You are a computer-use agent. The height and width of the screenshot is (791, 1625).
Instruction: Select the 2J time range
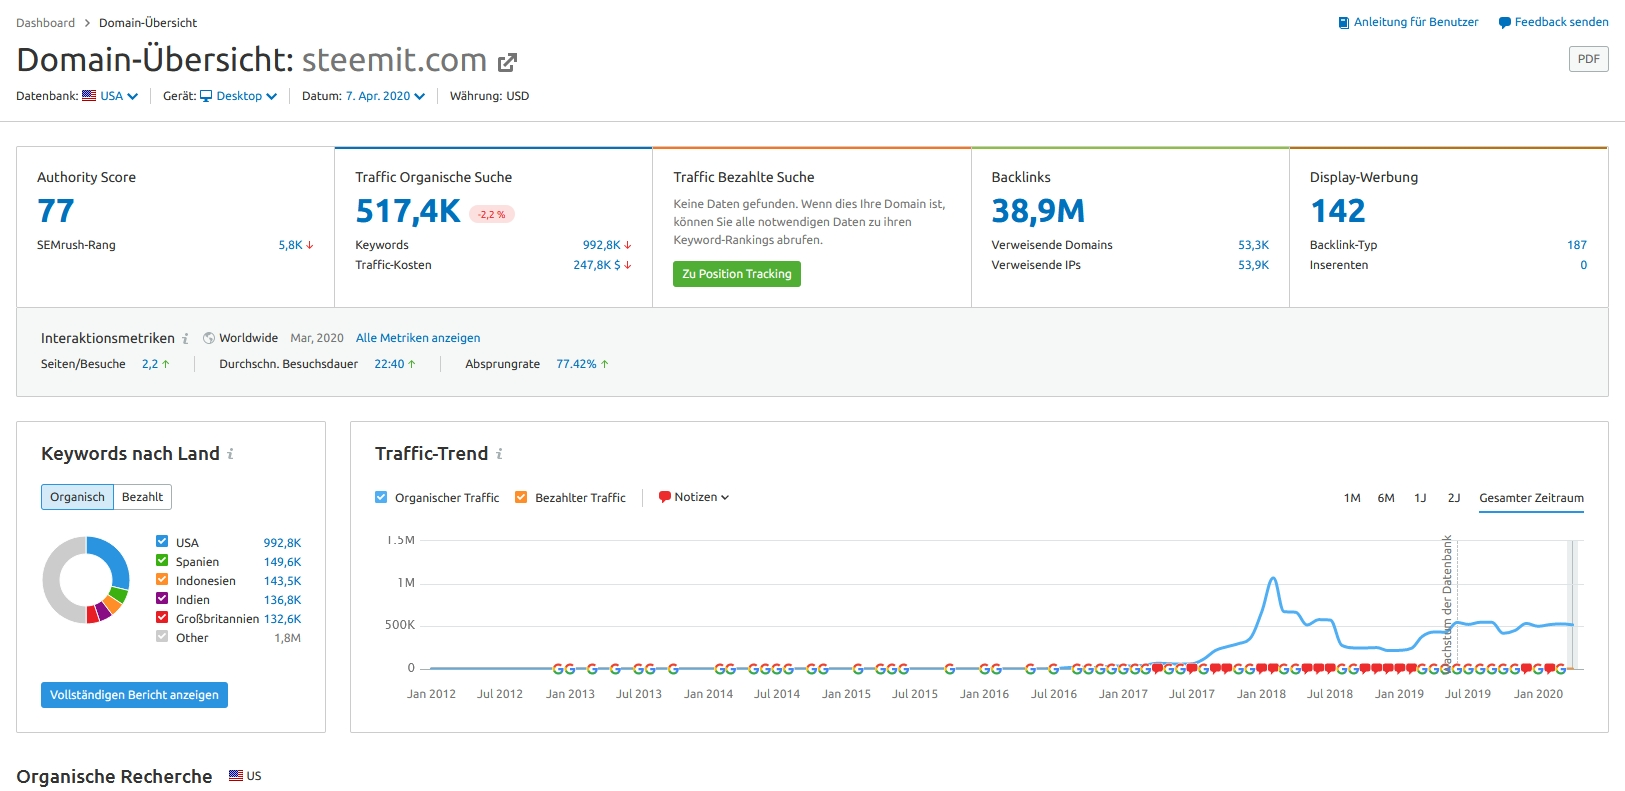(1454, 498)
